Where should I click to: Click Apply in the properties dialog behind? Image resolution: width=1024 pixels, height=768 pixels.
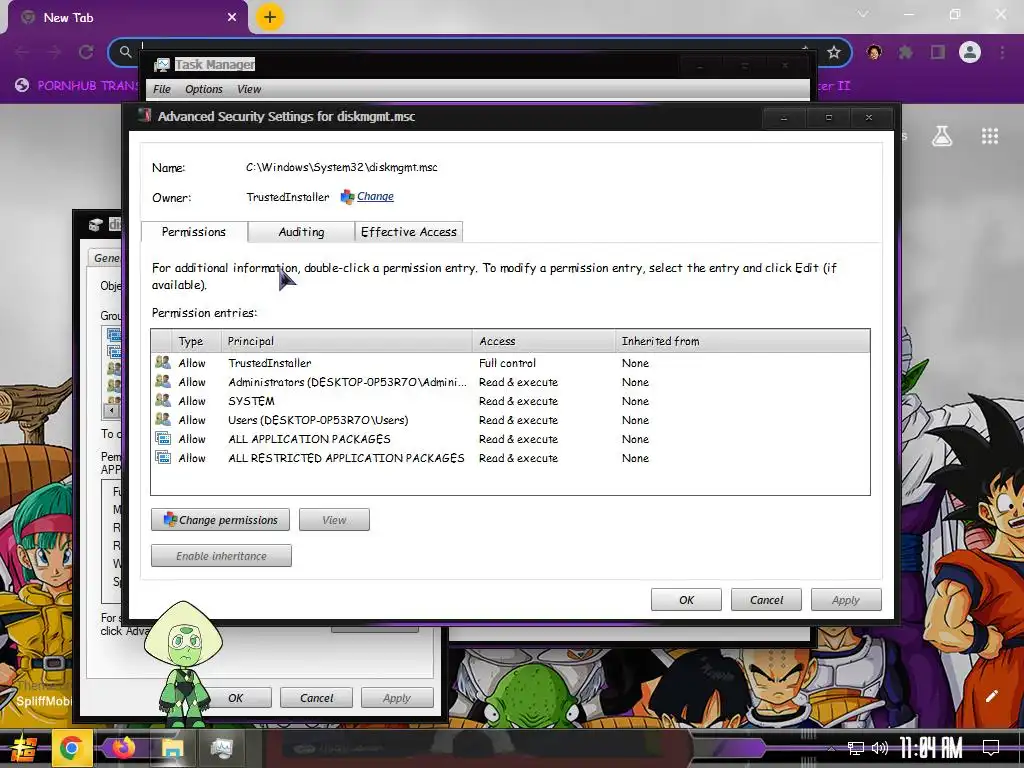(x=396, y=697)
